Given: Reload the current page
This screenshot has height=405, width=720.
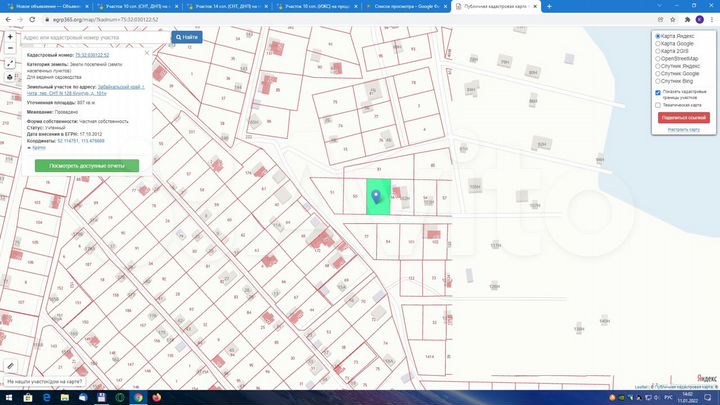Looking at the screenshot, I should 32,20.
